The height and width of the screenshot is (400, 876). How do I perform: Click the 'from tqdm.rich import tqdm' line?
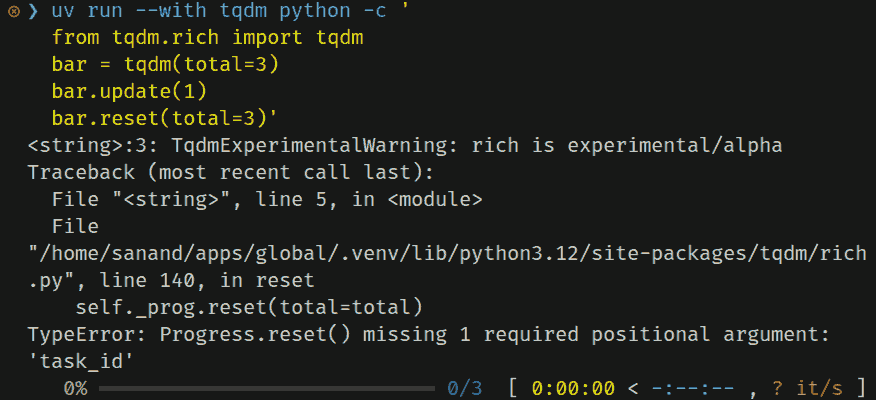pos(207,42)
